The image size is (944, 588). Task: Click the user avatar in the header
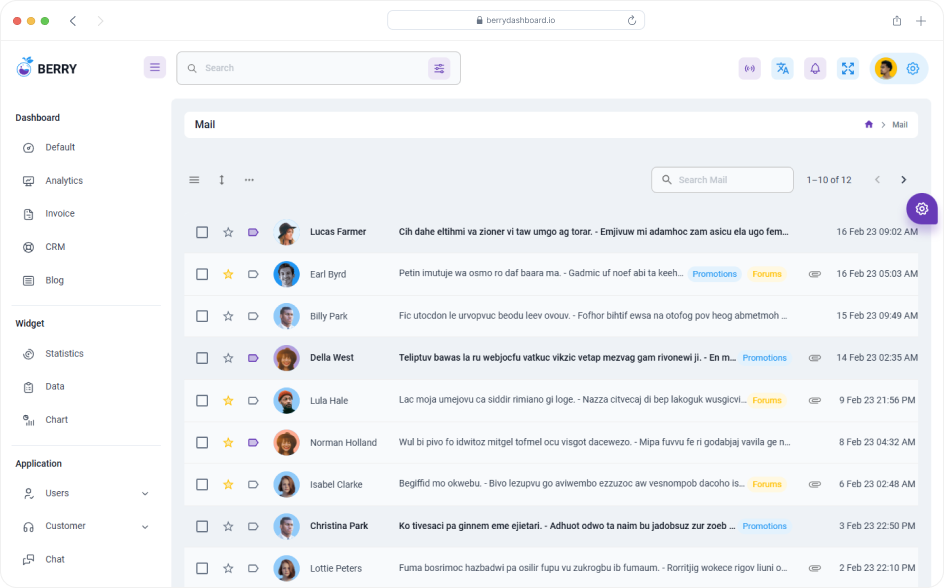(x=885, y=68)
